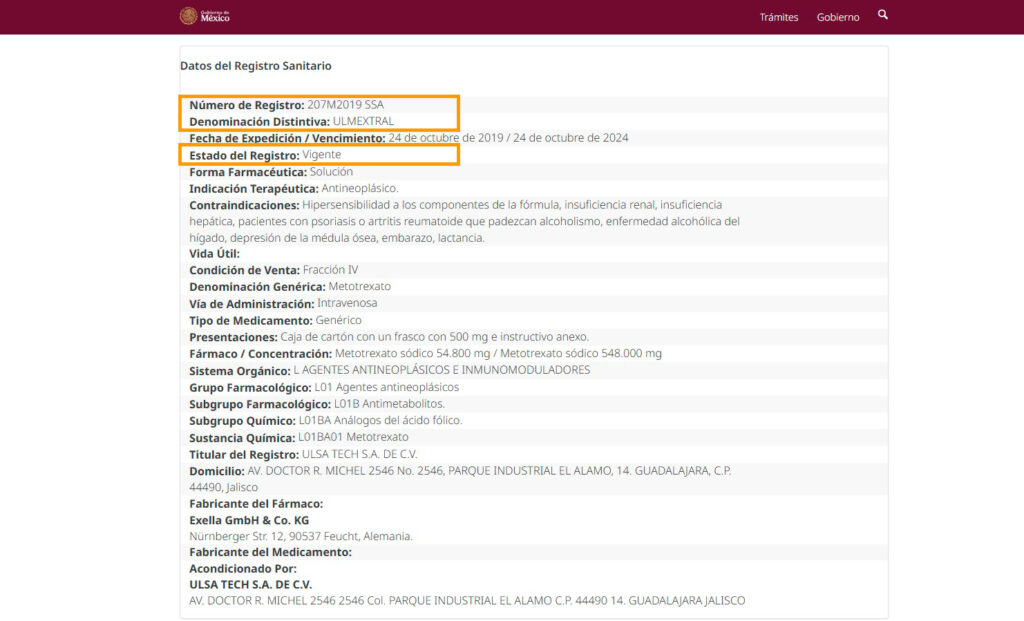Click the 'Fármaco / Concentración:' label

click(261, 353)
